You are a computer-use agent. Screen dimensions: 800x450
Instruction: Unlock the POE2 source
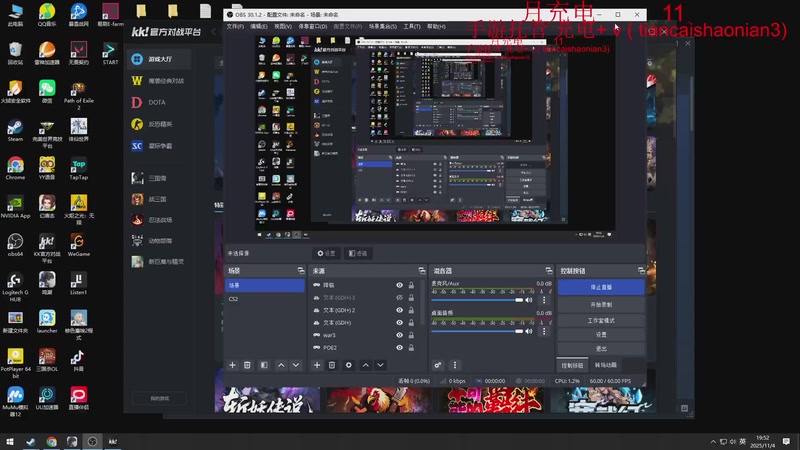coord(411,347)
